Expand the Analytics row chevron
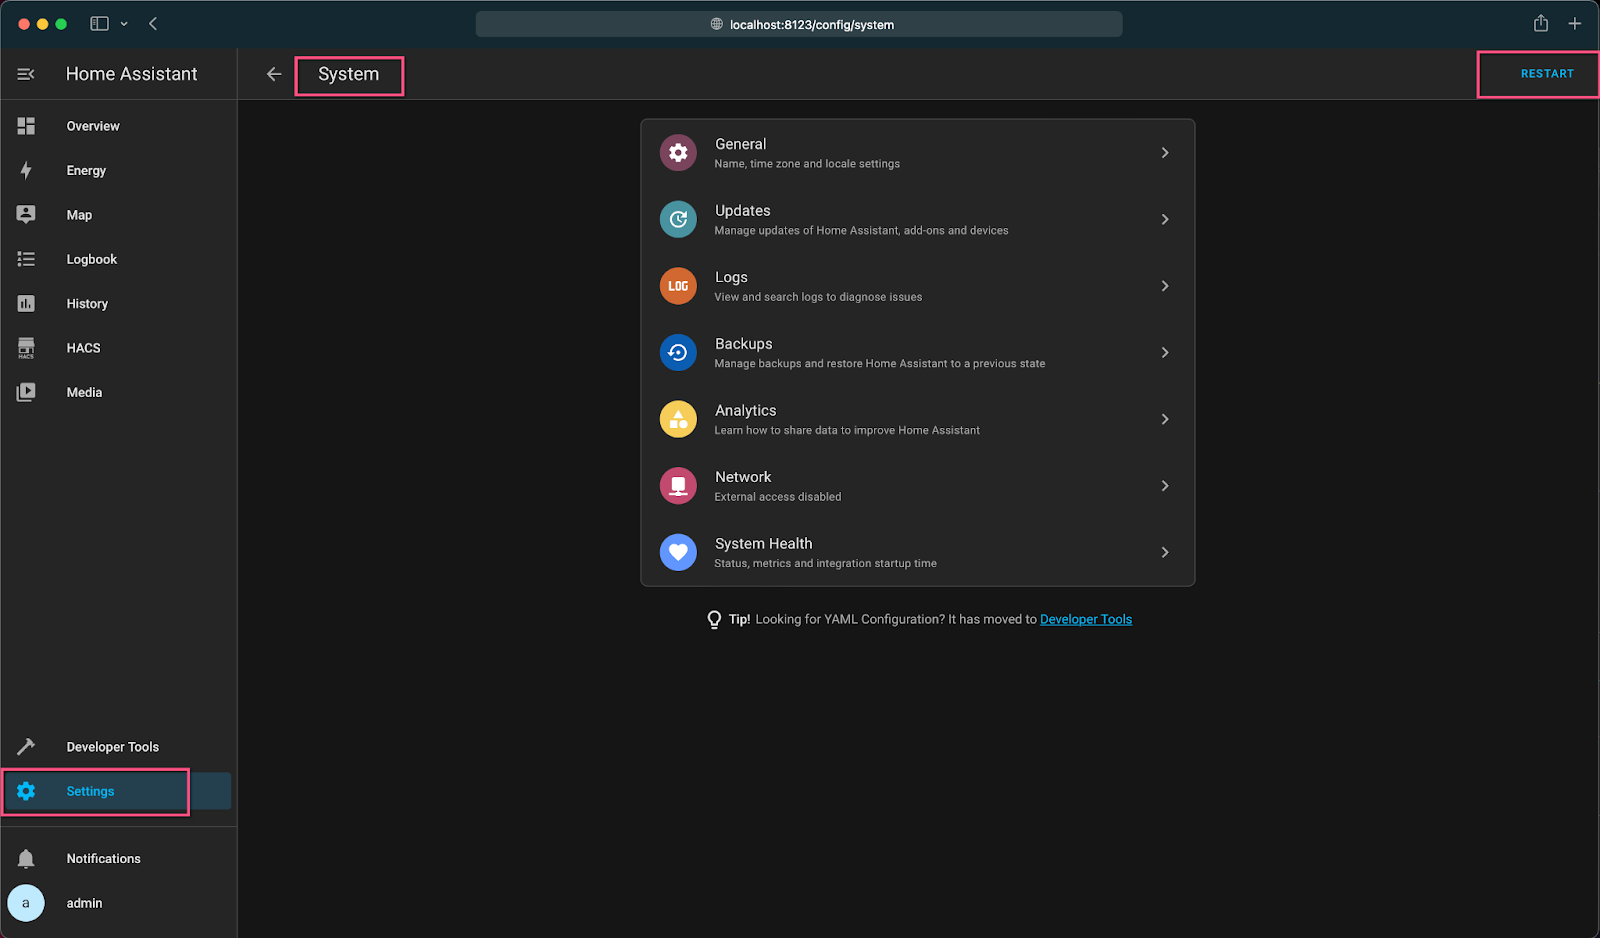Screen dimensions: 1600x938 pyautogui.click(x=1165, y=419)
